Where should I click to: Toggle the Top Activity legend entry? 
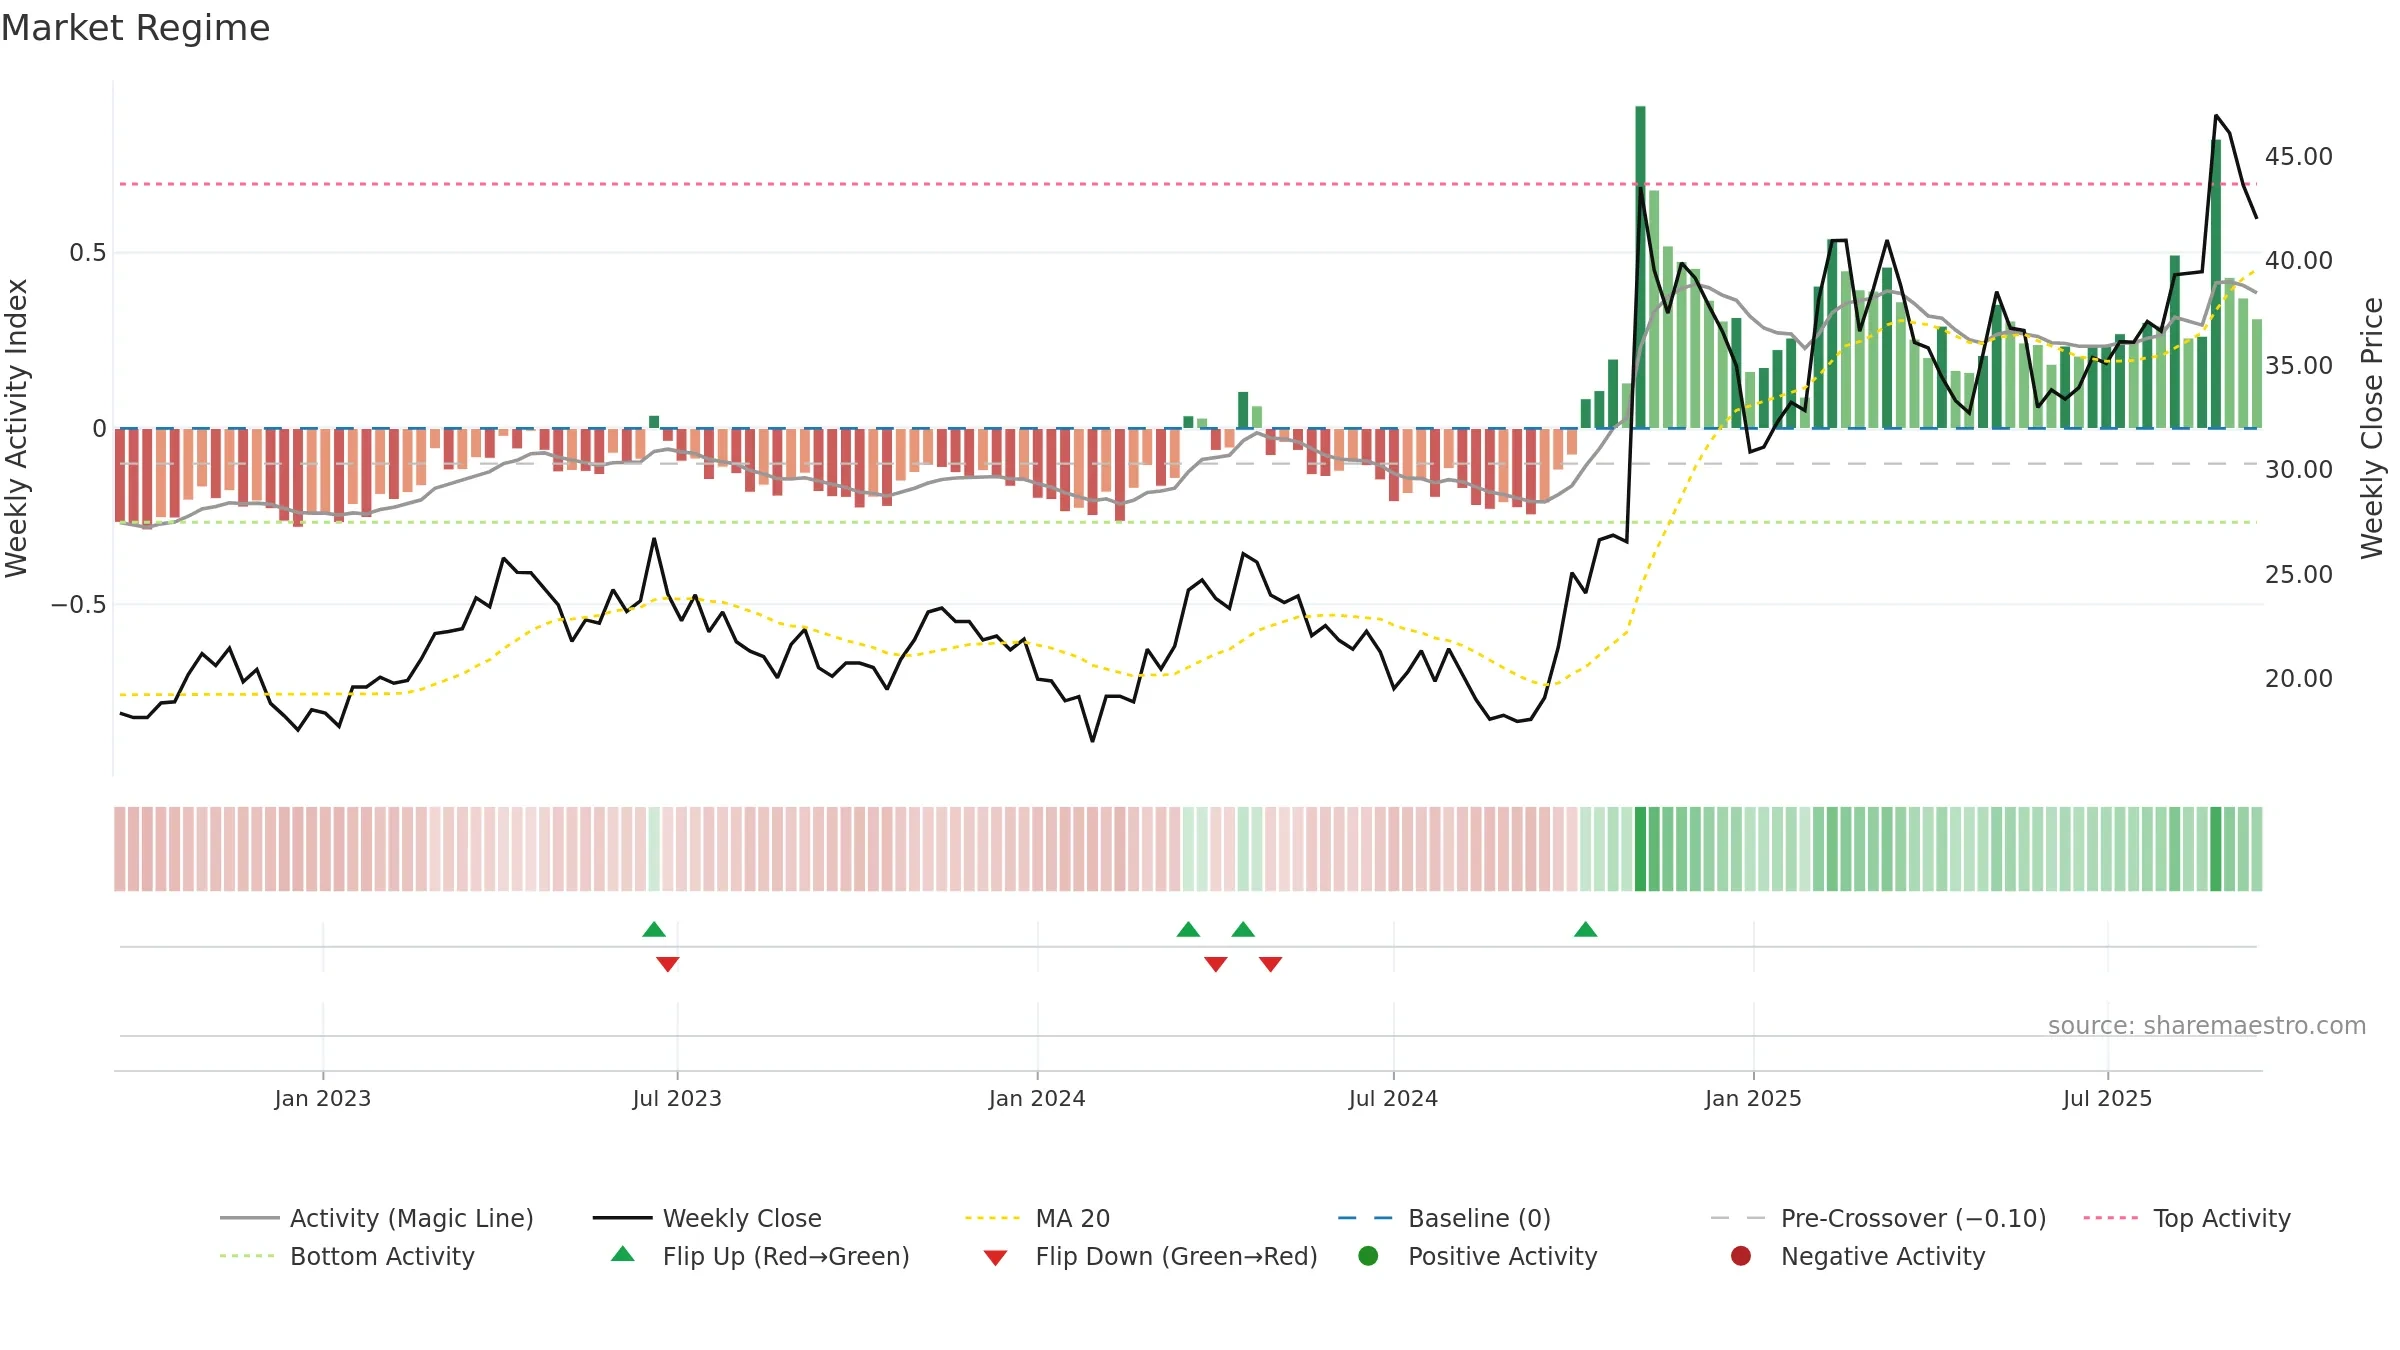(2187, 1218)
